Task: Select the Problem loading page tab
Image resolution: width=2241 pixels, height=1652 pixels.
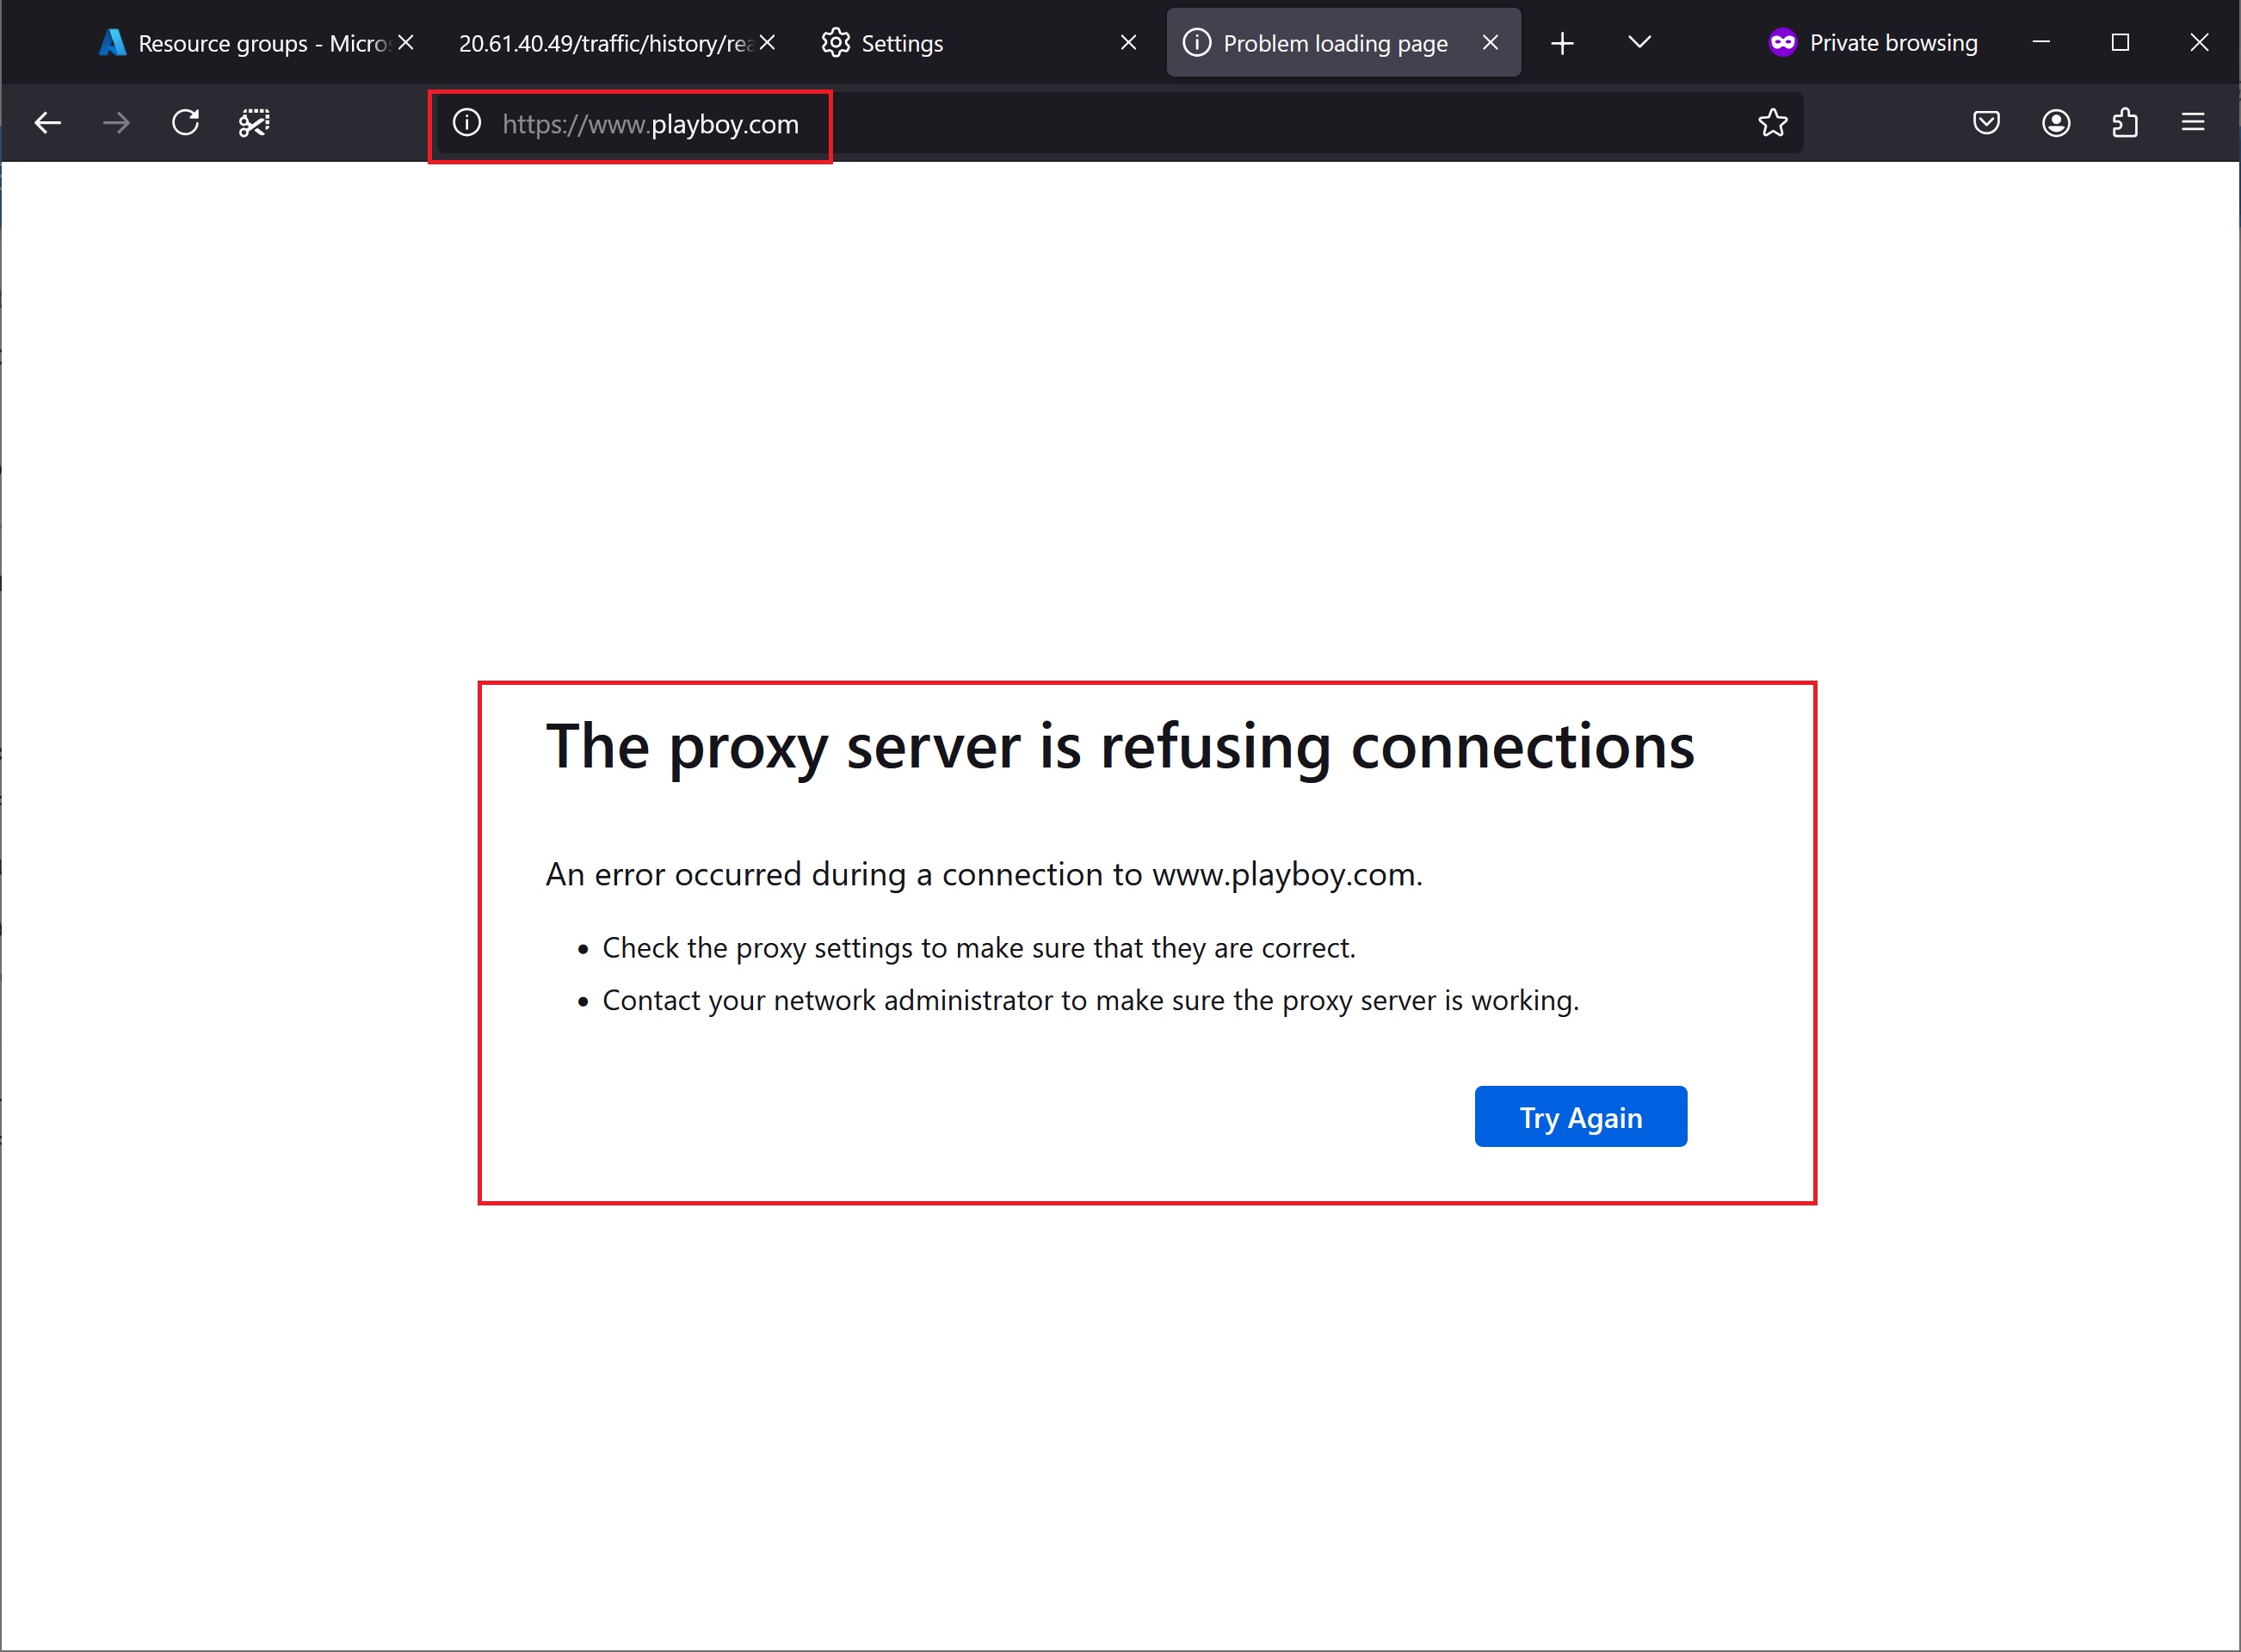Action: (x=1343, y=43)
